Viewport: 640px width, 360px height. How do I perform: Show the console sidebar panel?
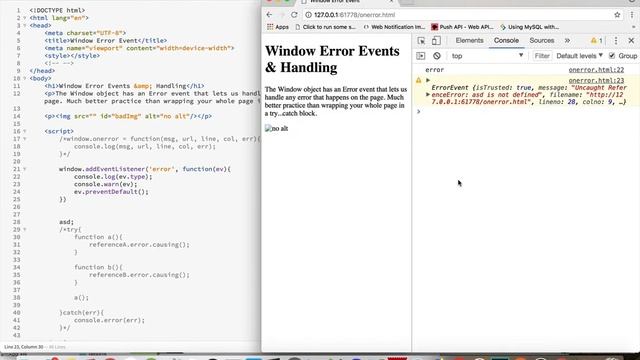[420, 56]
